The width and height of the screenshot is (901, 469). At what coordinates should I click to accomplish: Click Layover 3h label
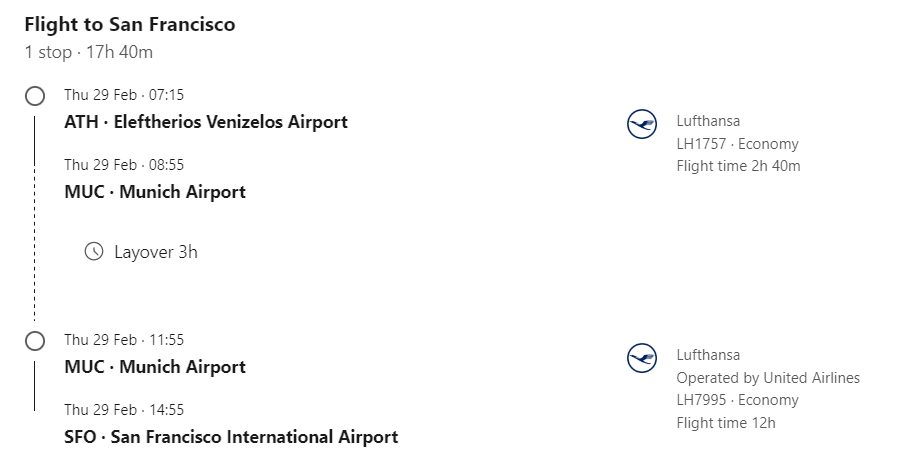156,252
